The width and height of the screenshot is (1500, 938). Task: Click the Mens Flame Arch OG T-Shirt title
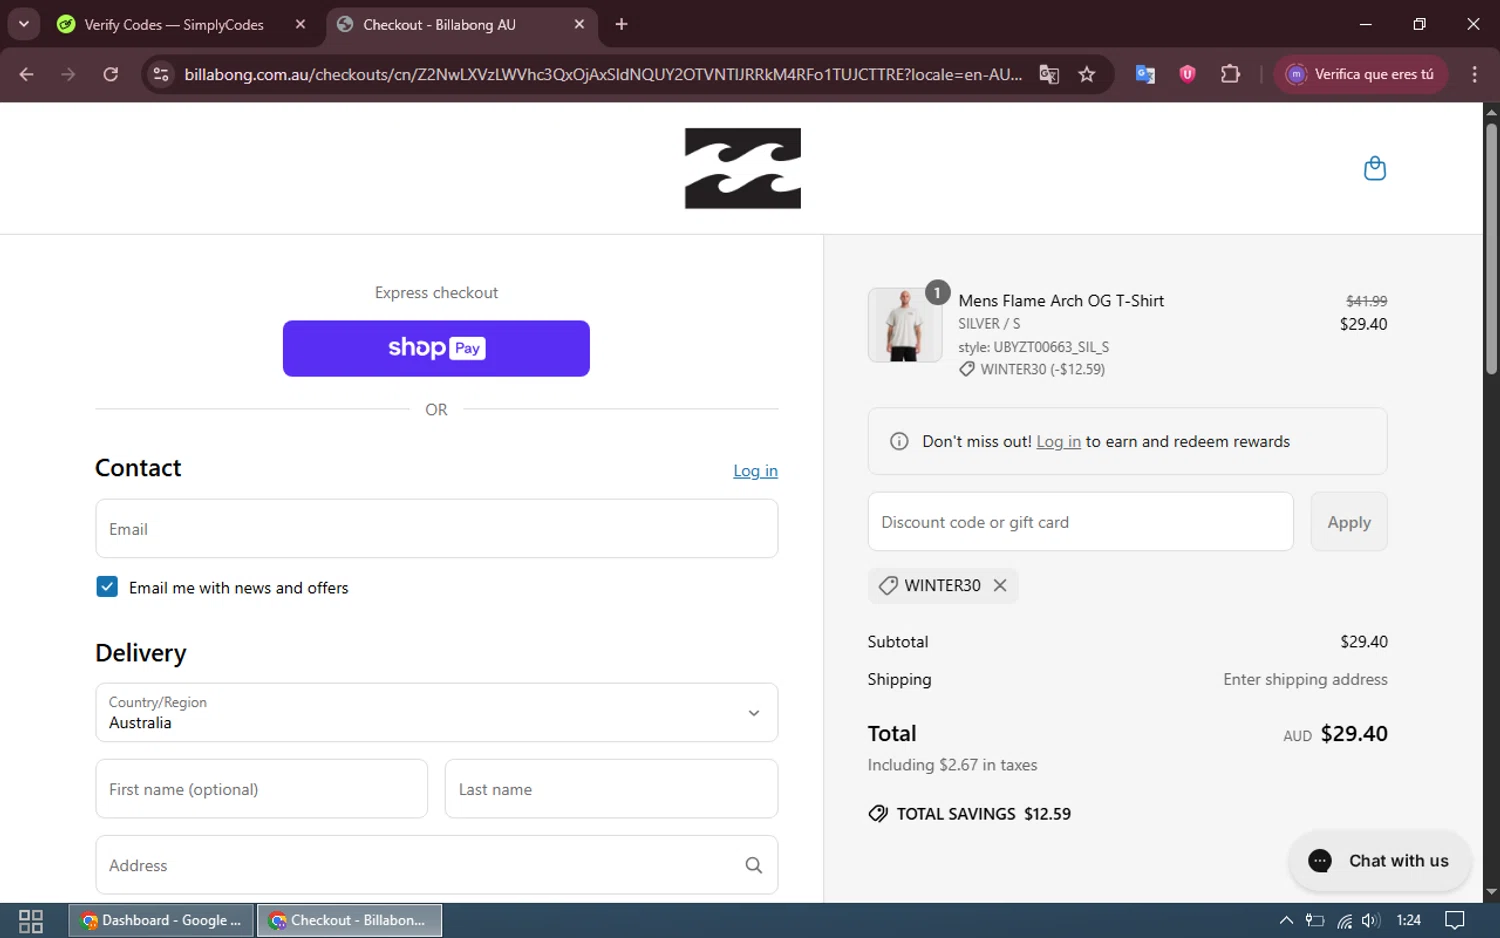[x=1061, y=300]
